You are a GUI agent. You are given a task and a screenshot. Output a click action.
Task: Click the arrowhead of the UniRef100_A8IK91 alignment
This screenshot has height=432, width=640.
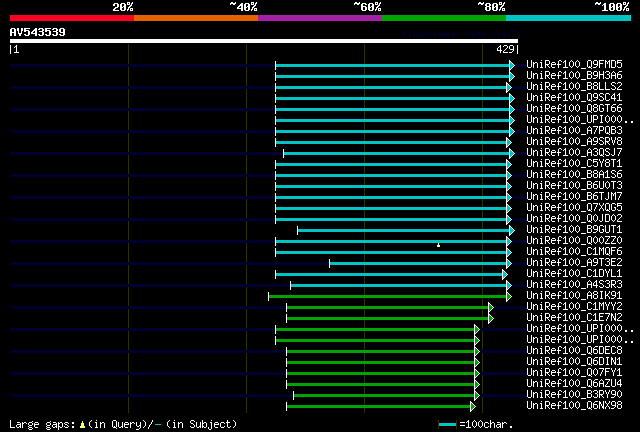click(509, 297)
